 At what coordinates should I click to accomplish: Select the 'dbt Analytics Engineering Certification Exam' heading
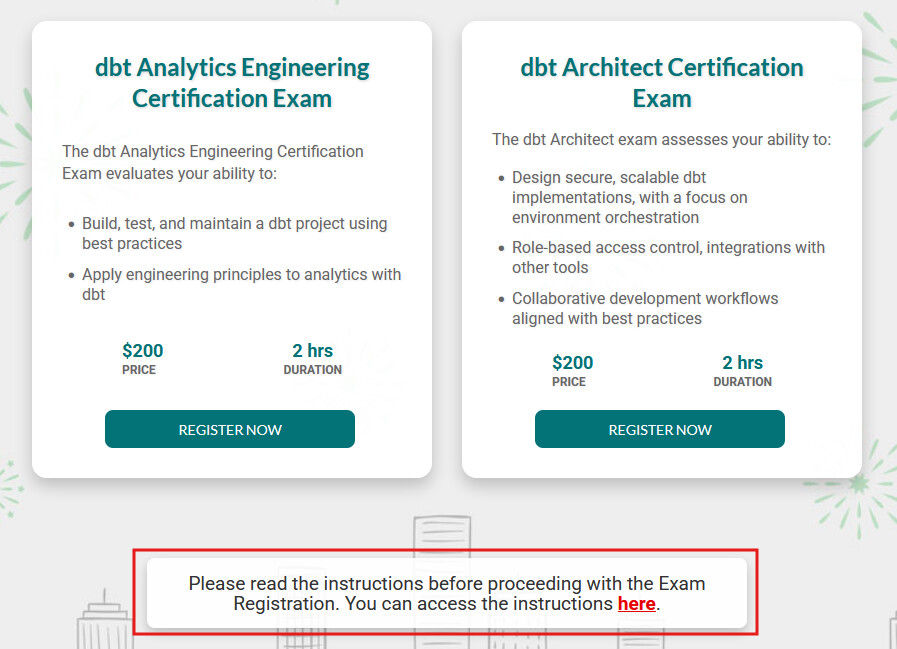[x=232, y=83]
